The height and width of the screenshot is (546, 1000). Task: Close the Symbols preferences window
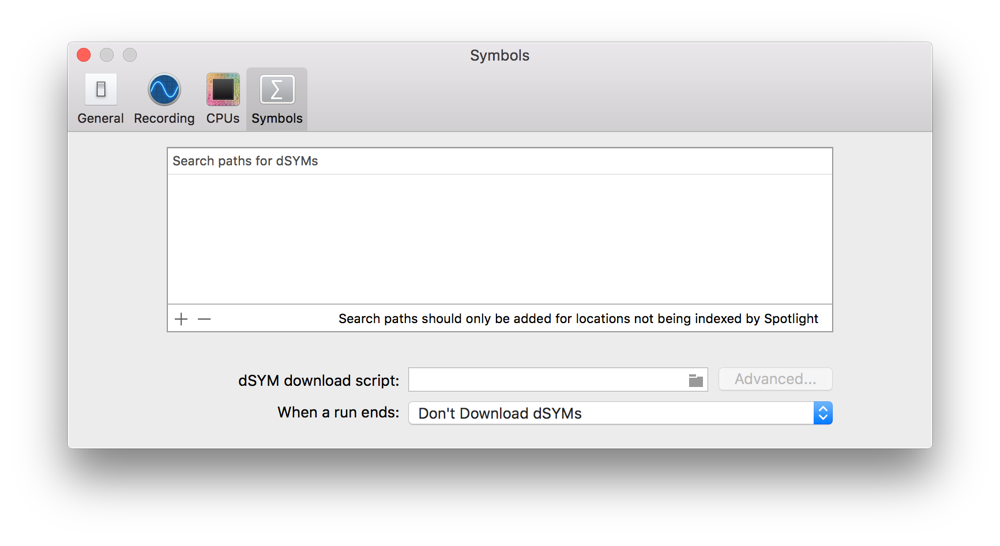click(x=84, y=55)
